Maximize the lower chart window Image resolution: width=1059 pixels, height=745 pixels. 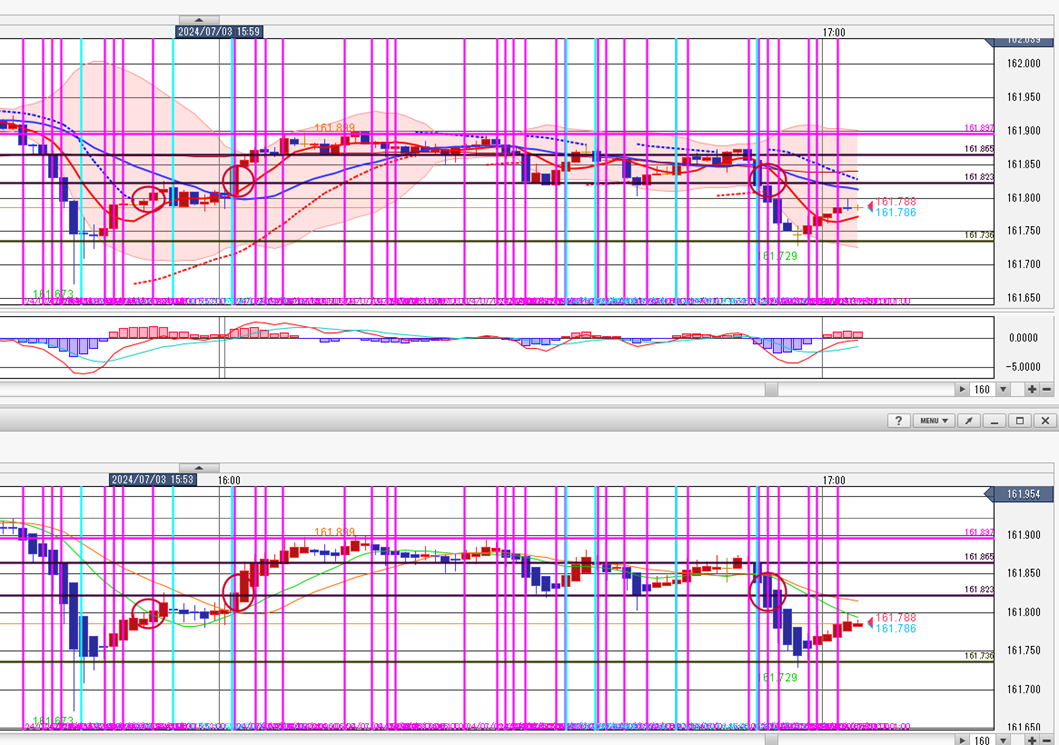[1020, 421]
